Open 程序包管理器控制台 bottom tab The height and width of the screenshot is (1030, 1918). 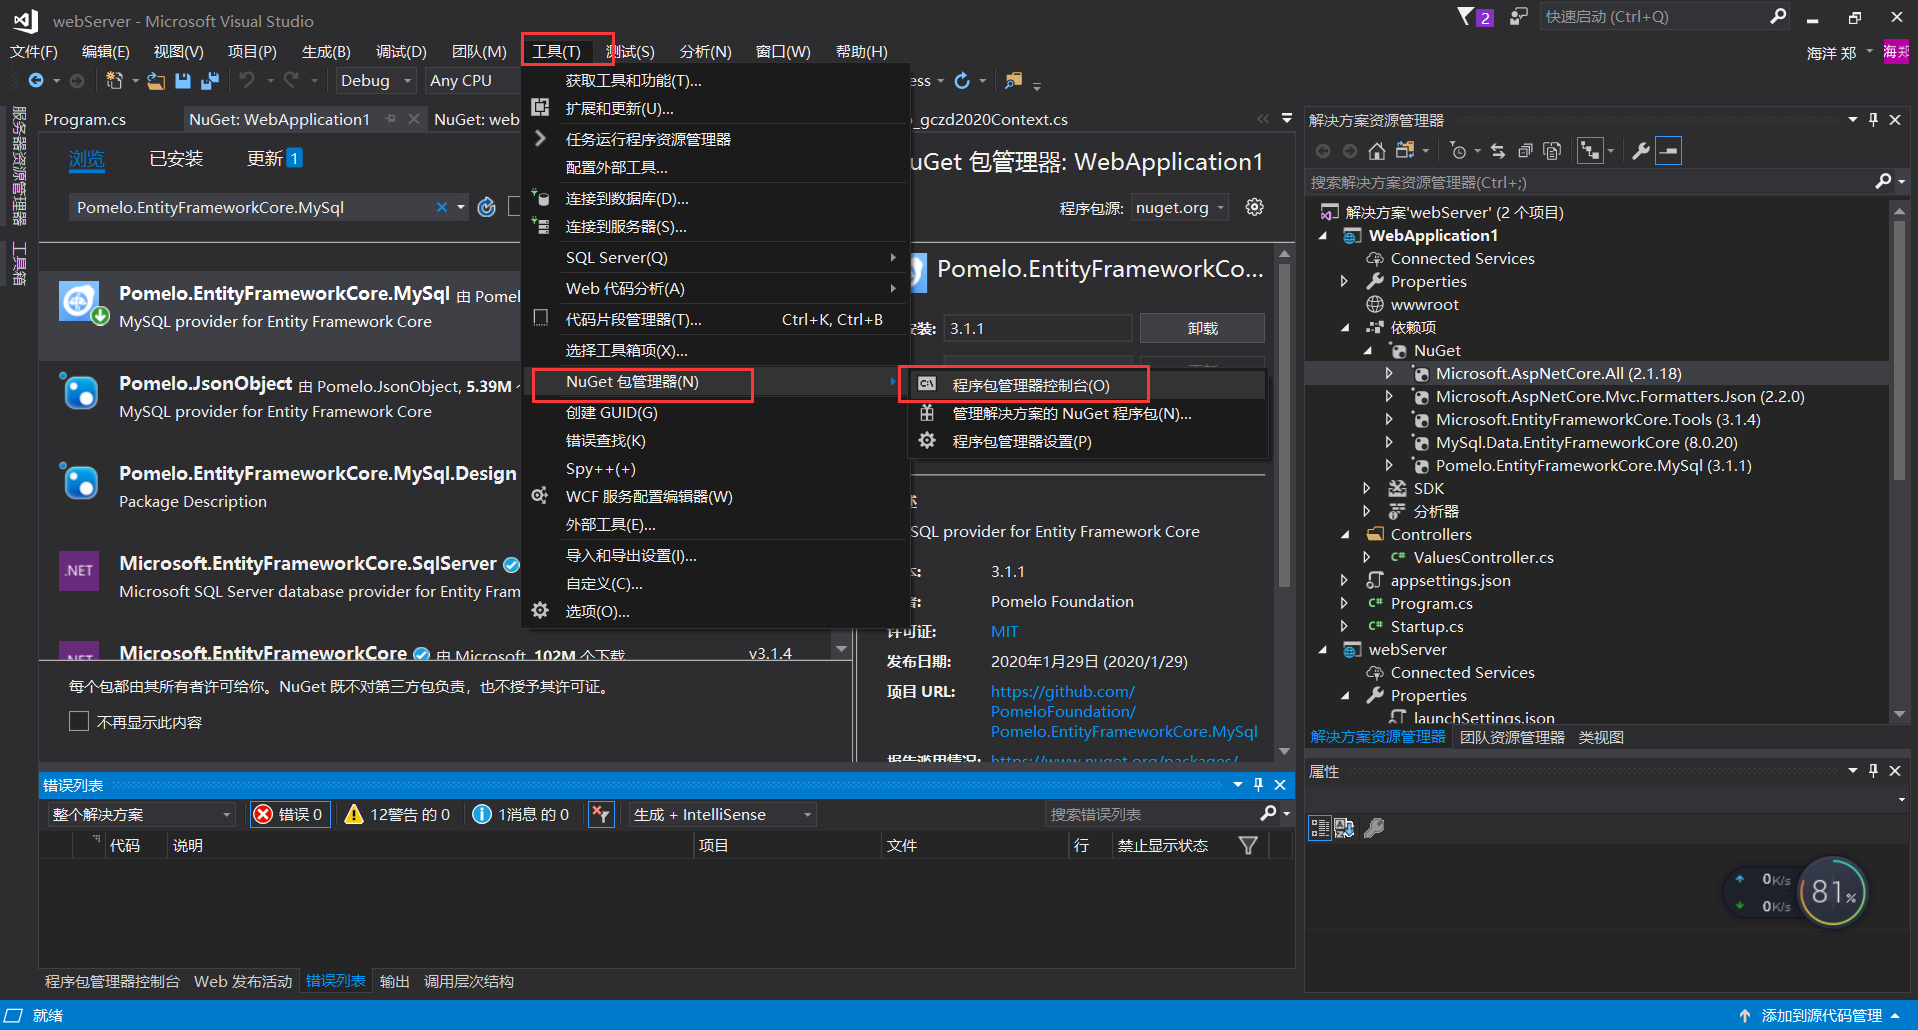click(112, 981)
